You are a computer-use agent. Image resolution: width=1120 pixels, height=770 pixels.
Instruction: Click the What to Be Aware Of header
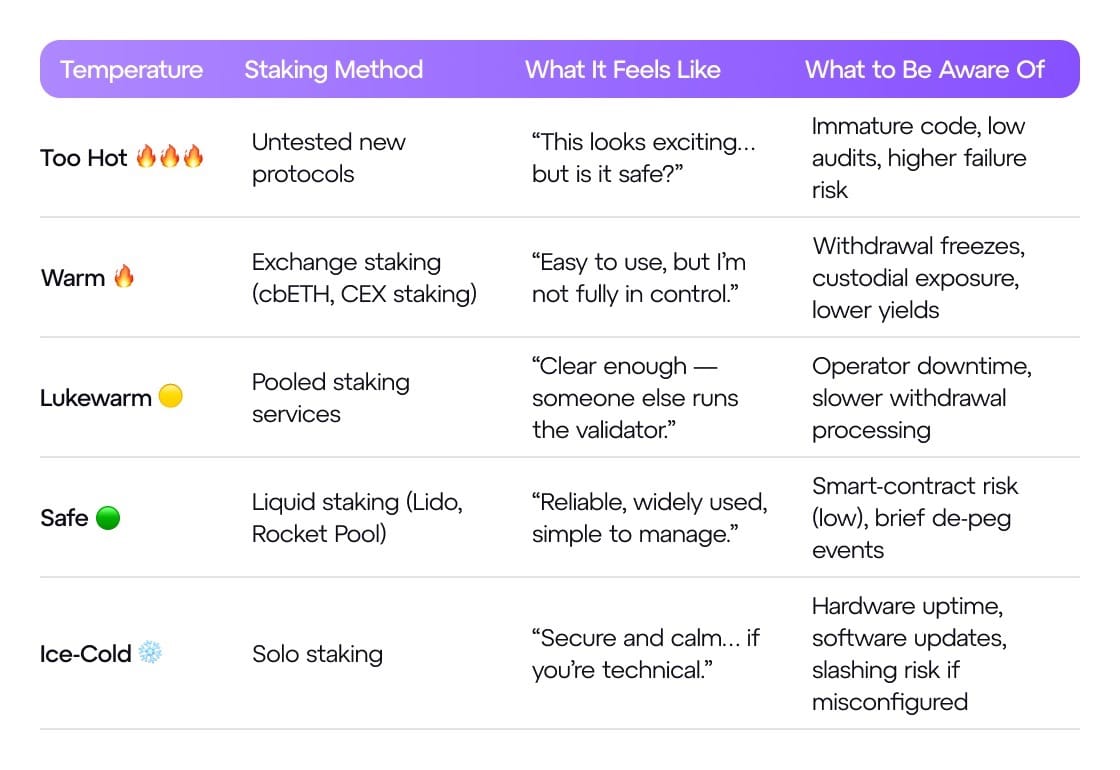(x=924, y=69)
